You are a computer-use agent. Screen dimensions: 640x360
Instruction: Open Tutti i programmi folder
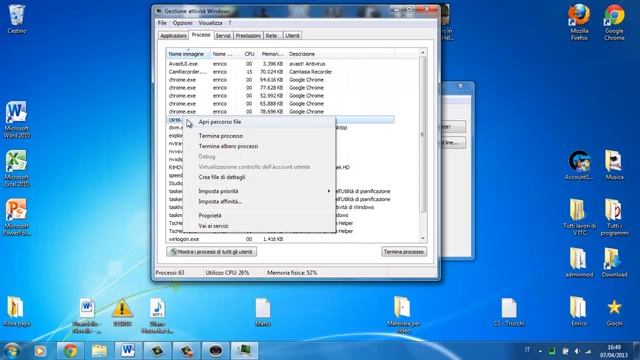pyautogui.click(x=614, y=218)
